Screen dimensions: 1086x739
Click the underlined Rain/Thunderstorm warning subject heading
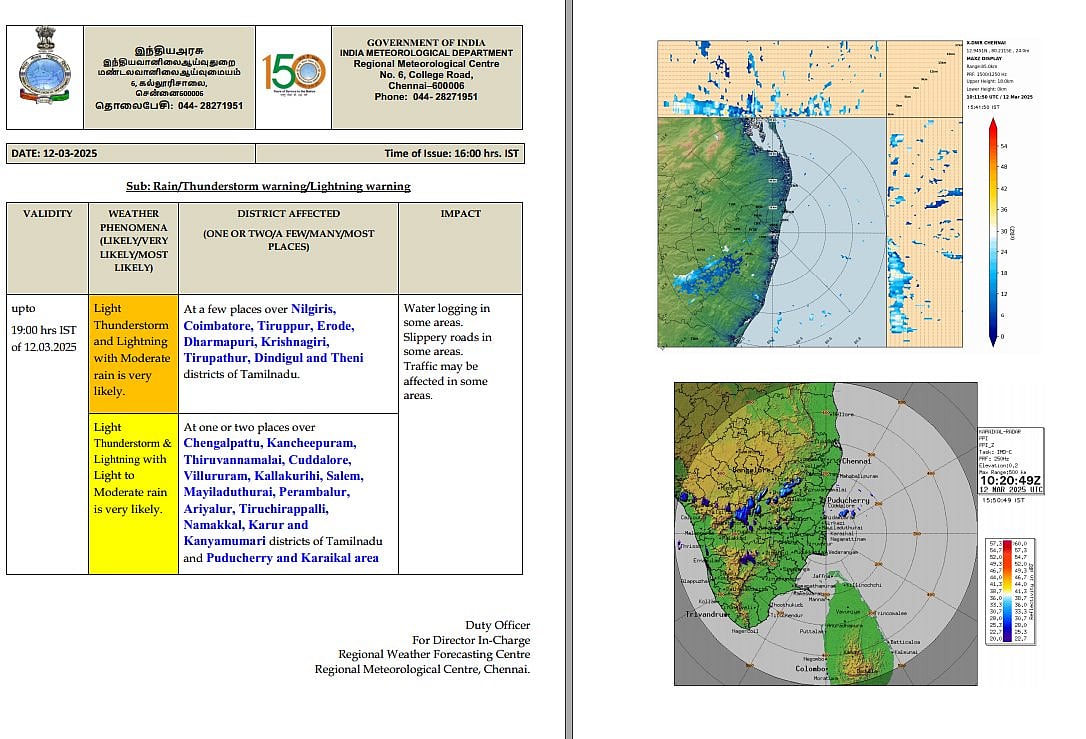268,186
